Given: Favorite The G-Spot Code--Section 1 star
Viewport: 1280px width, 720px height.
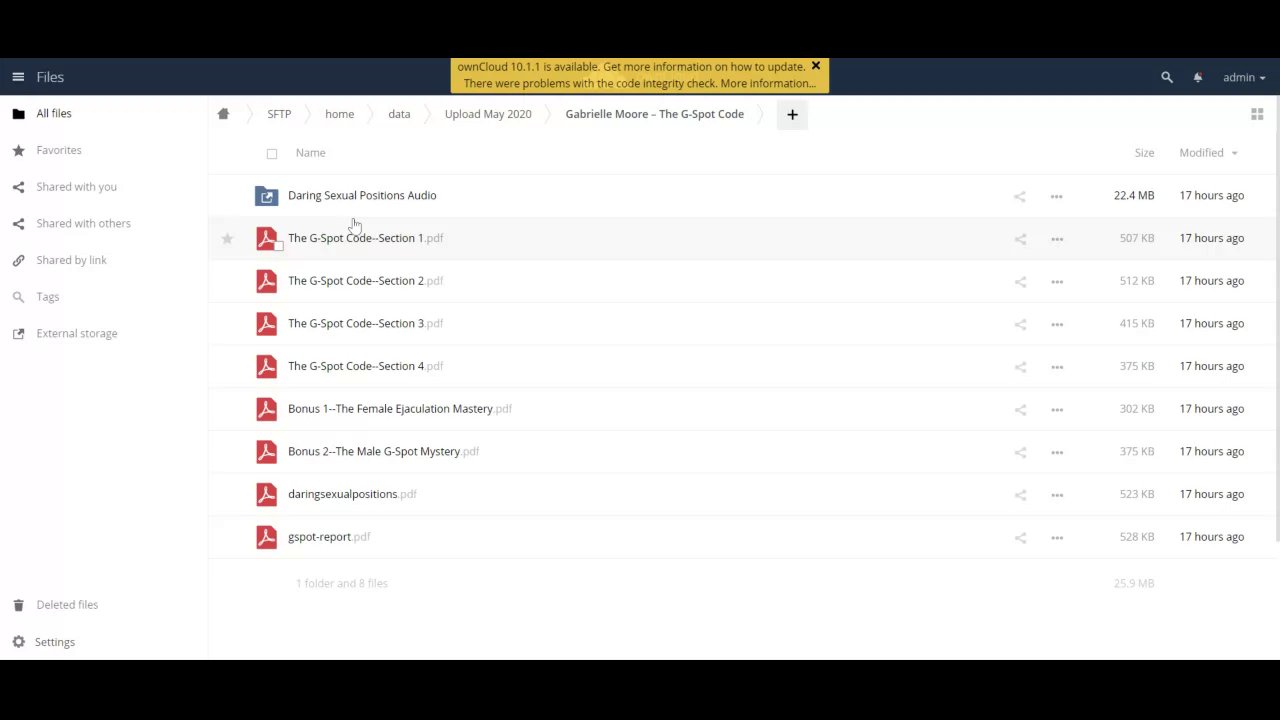Looking at the screenshot, I should tap(227, 238).
